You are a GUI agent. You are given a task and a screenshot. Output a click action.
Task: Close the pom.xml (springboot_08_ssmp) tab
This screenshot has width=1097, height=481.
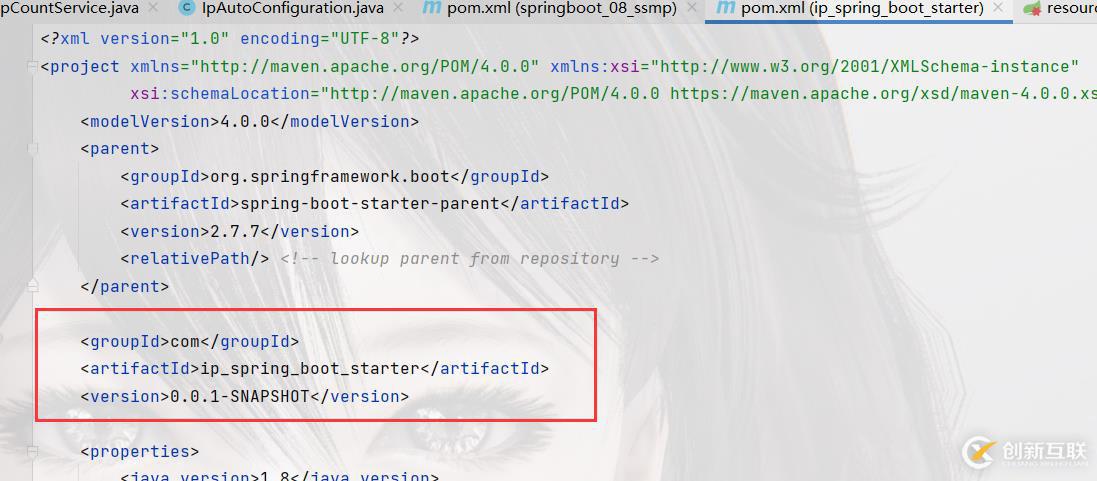691,8
